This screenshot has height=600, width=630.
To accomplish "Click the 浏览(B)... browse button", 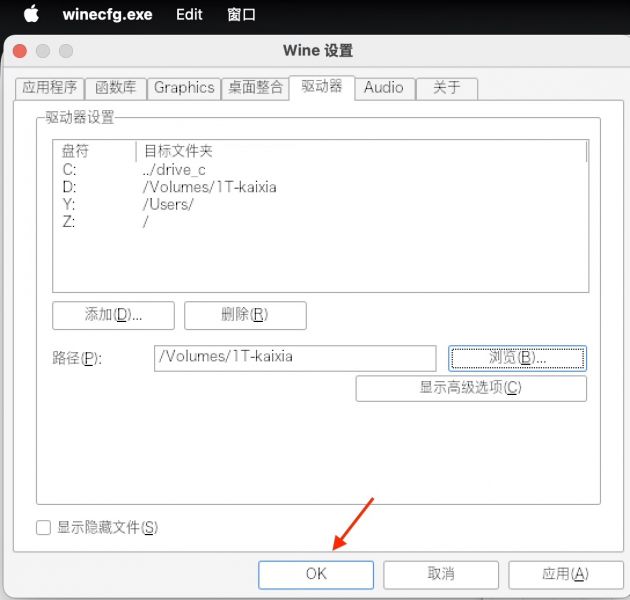I will [517, 358].
